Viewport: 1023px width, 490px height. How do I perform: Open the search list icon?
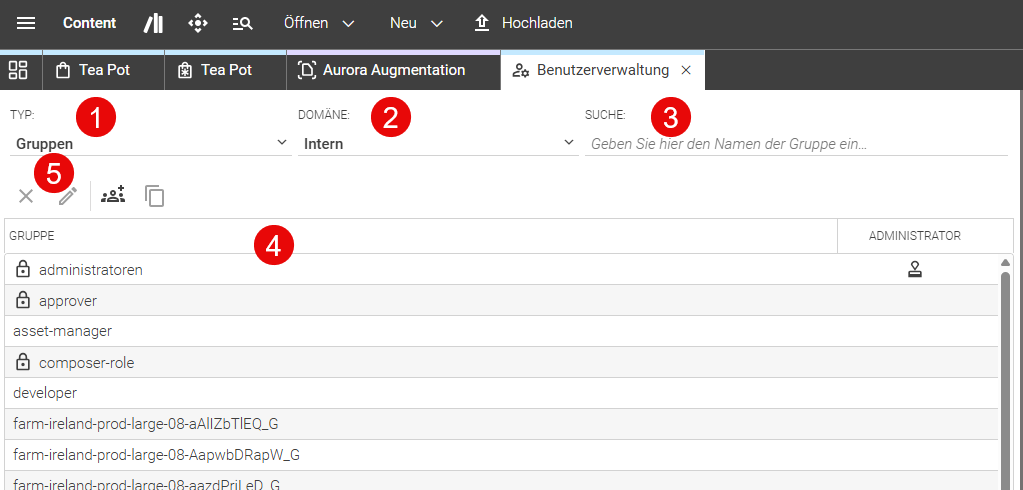[x=242, y=23]
